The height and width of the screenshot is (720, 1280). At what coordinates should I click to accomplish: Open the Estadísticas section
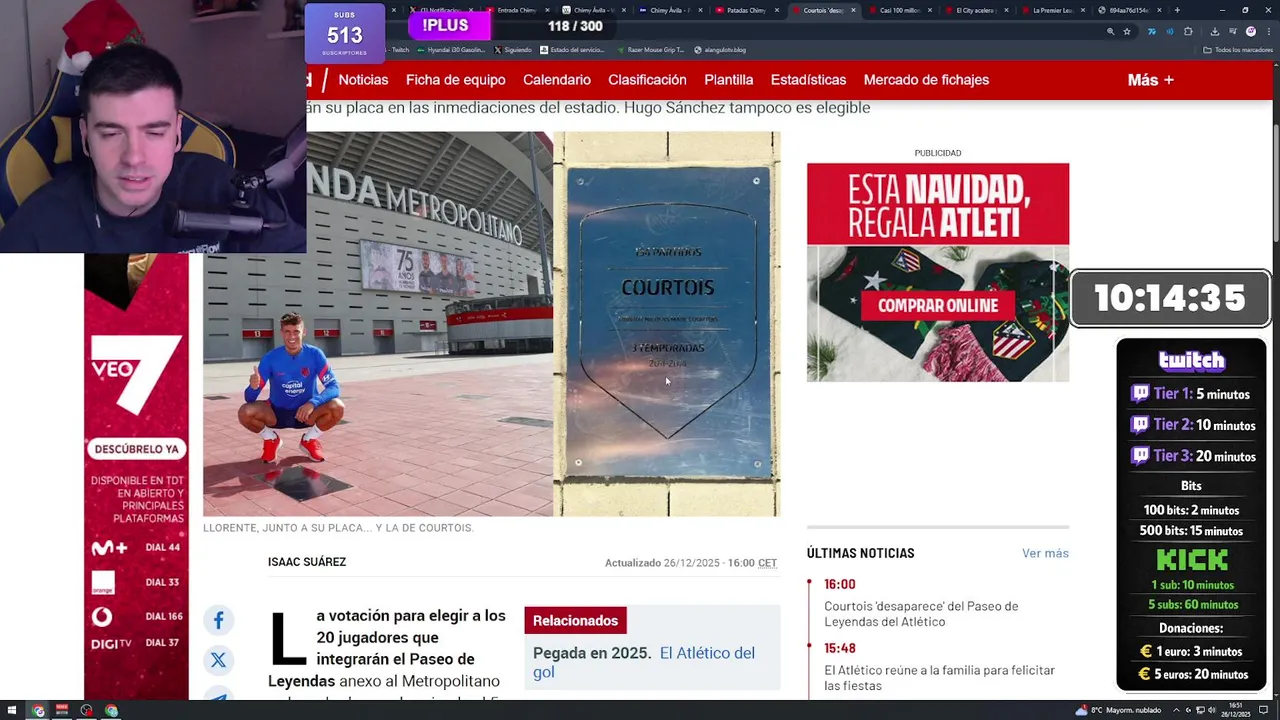click(808, 80)
